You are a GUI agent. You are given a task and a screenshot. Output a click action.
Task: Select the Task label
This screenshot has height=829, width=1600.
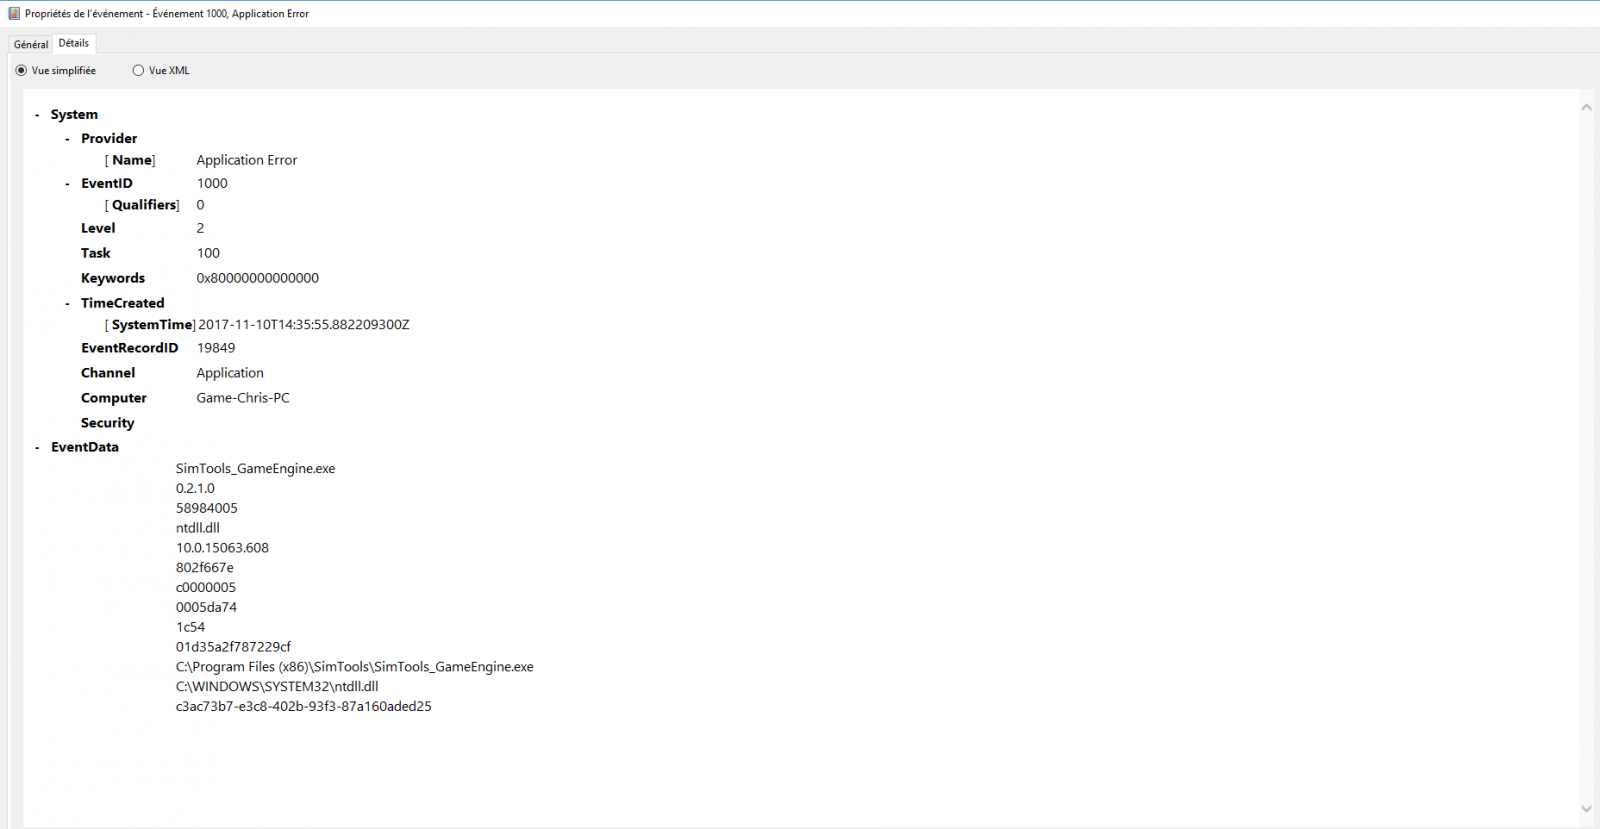tap(96, 253)
